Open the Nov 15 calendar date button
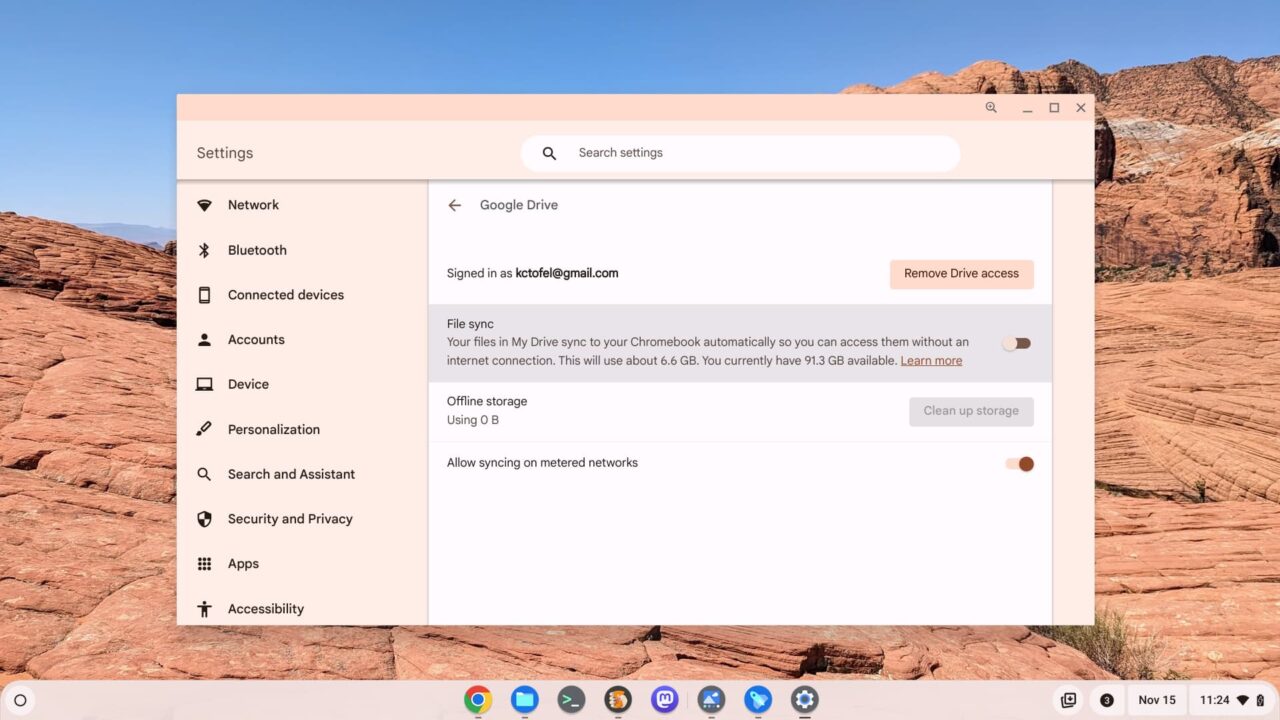The height and width of the screenshot is (720, 1280). tap(1157, 700)
